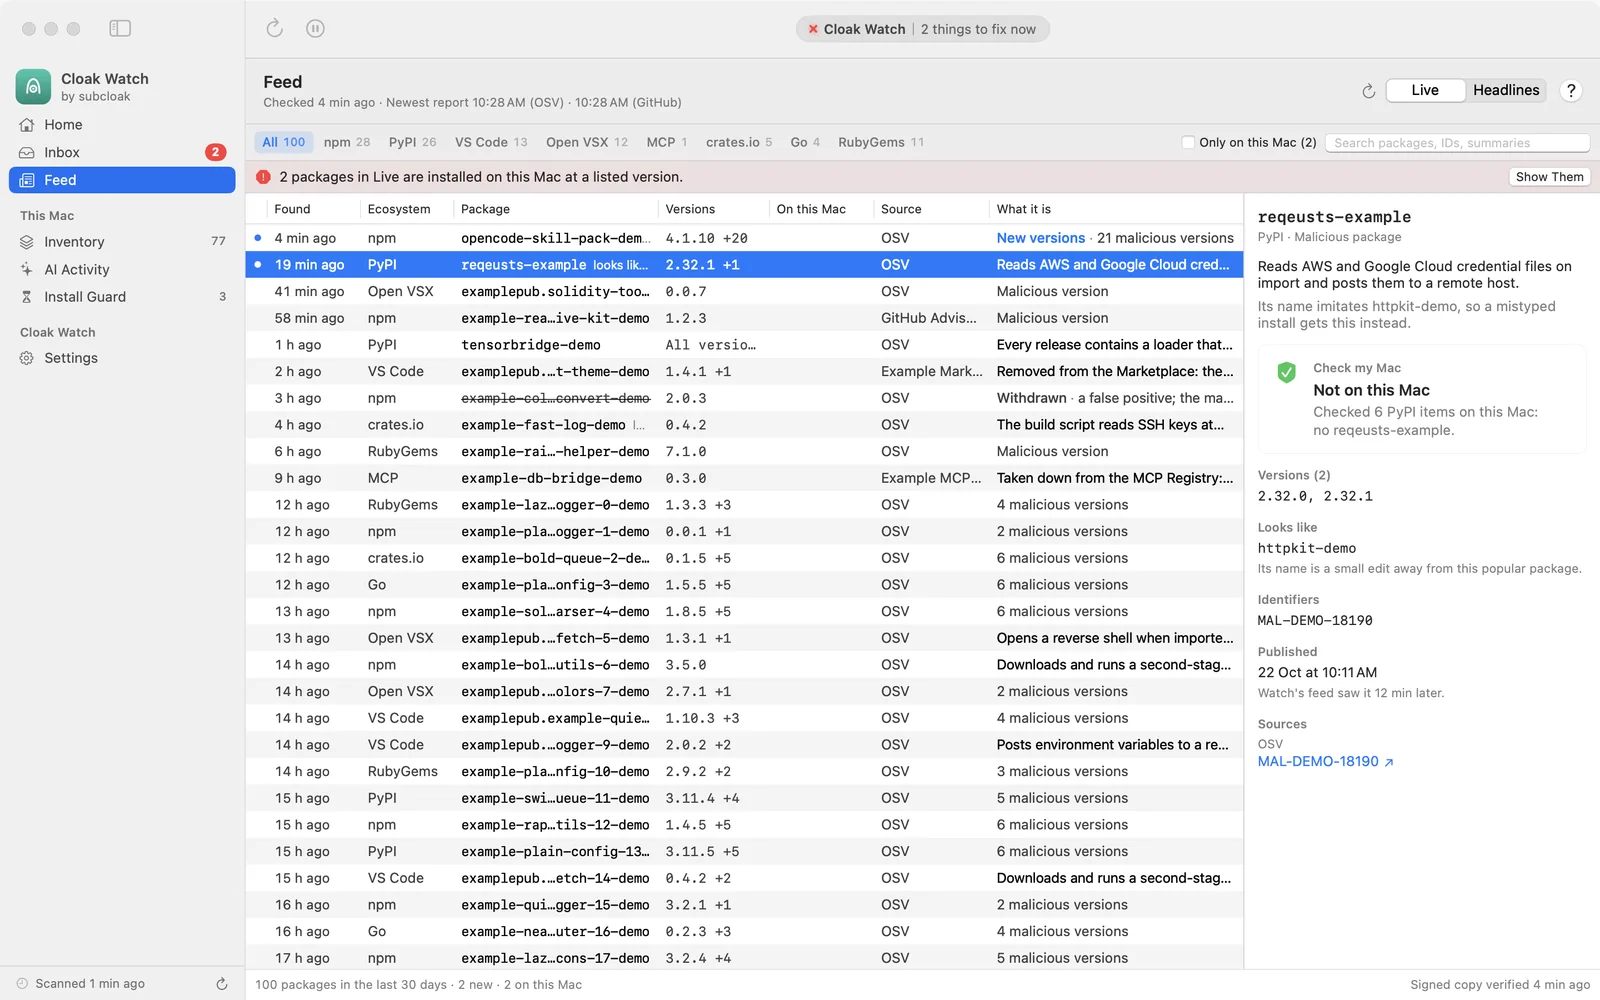Click the Inventory count 77
The image size is (1600, 1000).
click(218, 241)
